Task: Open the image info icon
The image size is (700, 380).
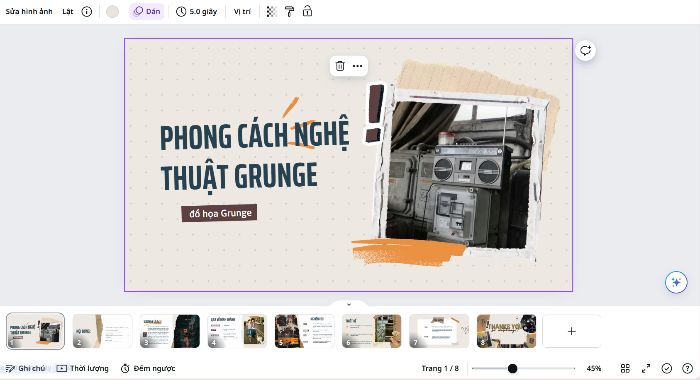Action: [87, 12]
